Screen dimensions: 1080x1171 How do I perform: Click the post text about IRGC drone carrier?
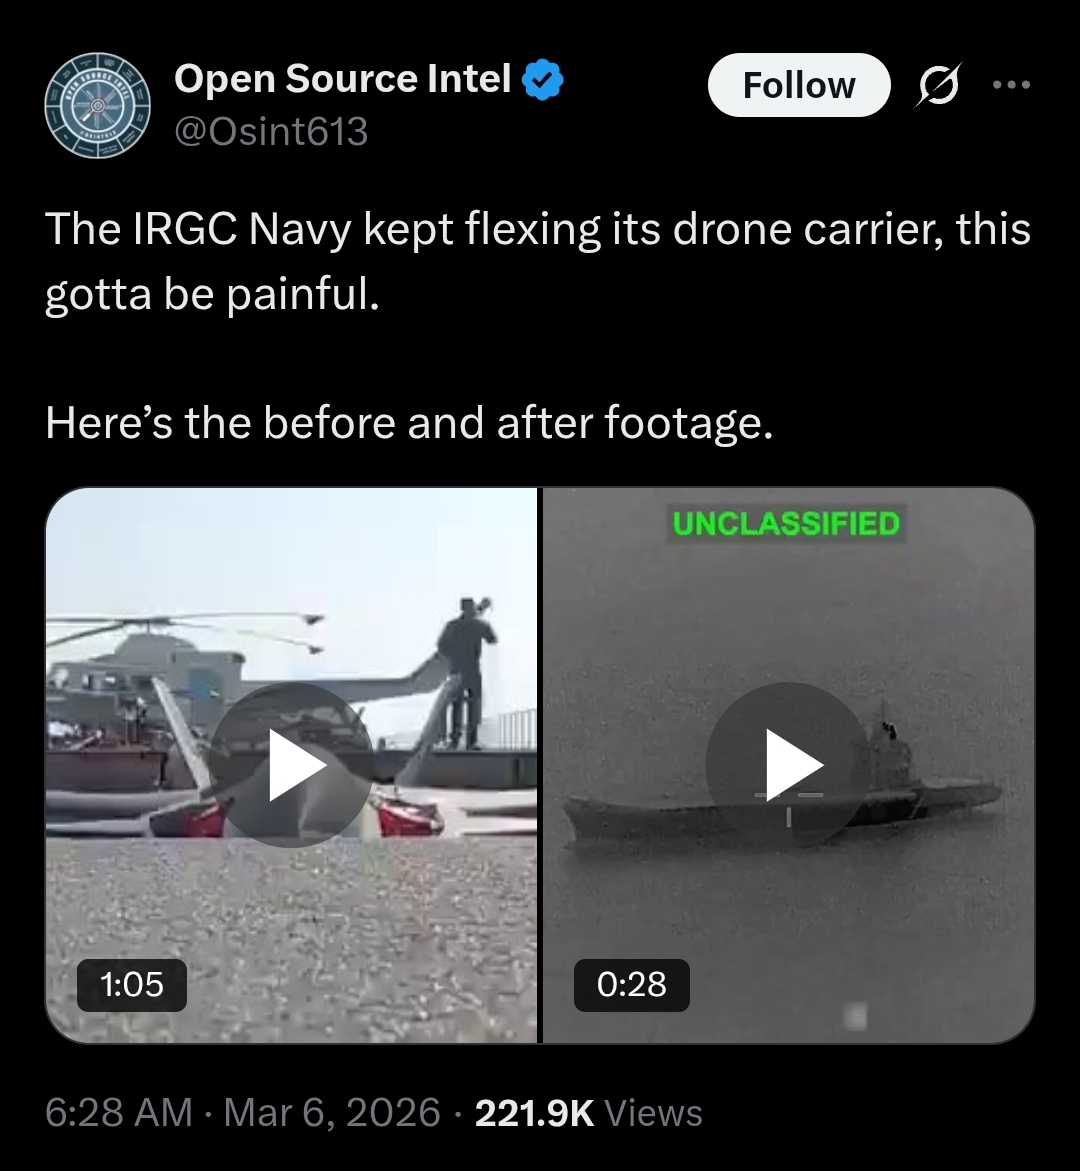(x=538, y=261)
